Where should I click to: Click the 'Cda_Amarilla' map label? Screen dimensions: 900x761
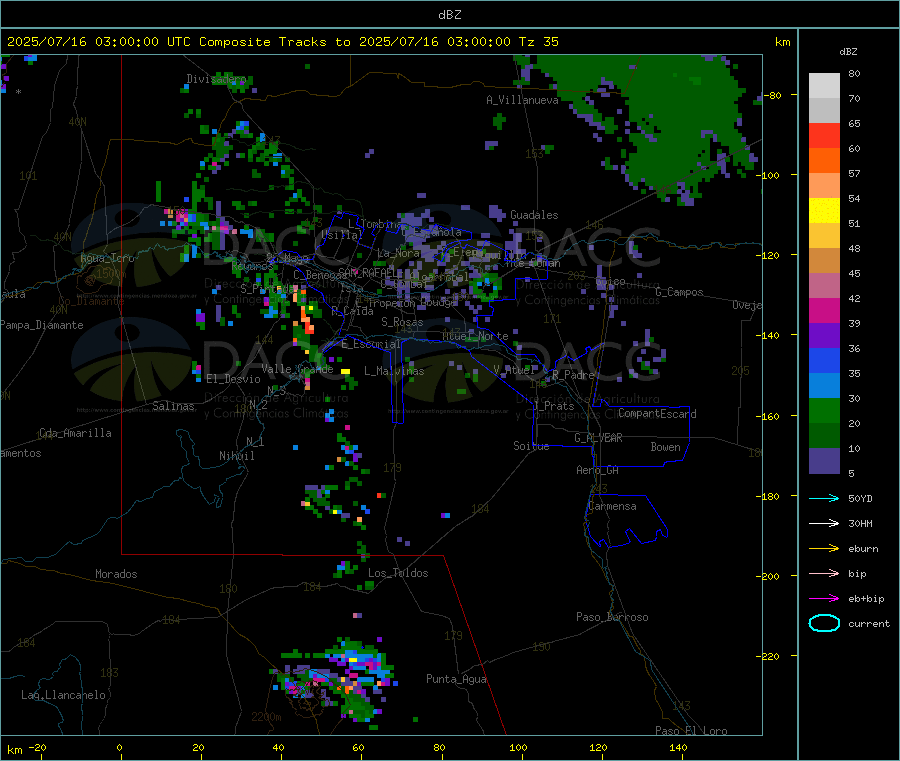coord(75,433)
